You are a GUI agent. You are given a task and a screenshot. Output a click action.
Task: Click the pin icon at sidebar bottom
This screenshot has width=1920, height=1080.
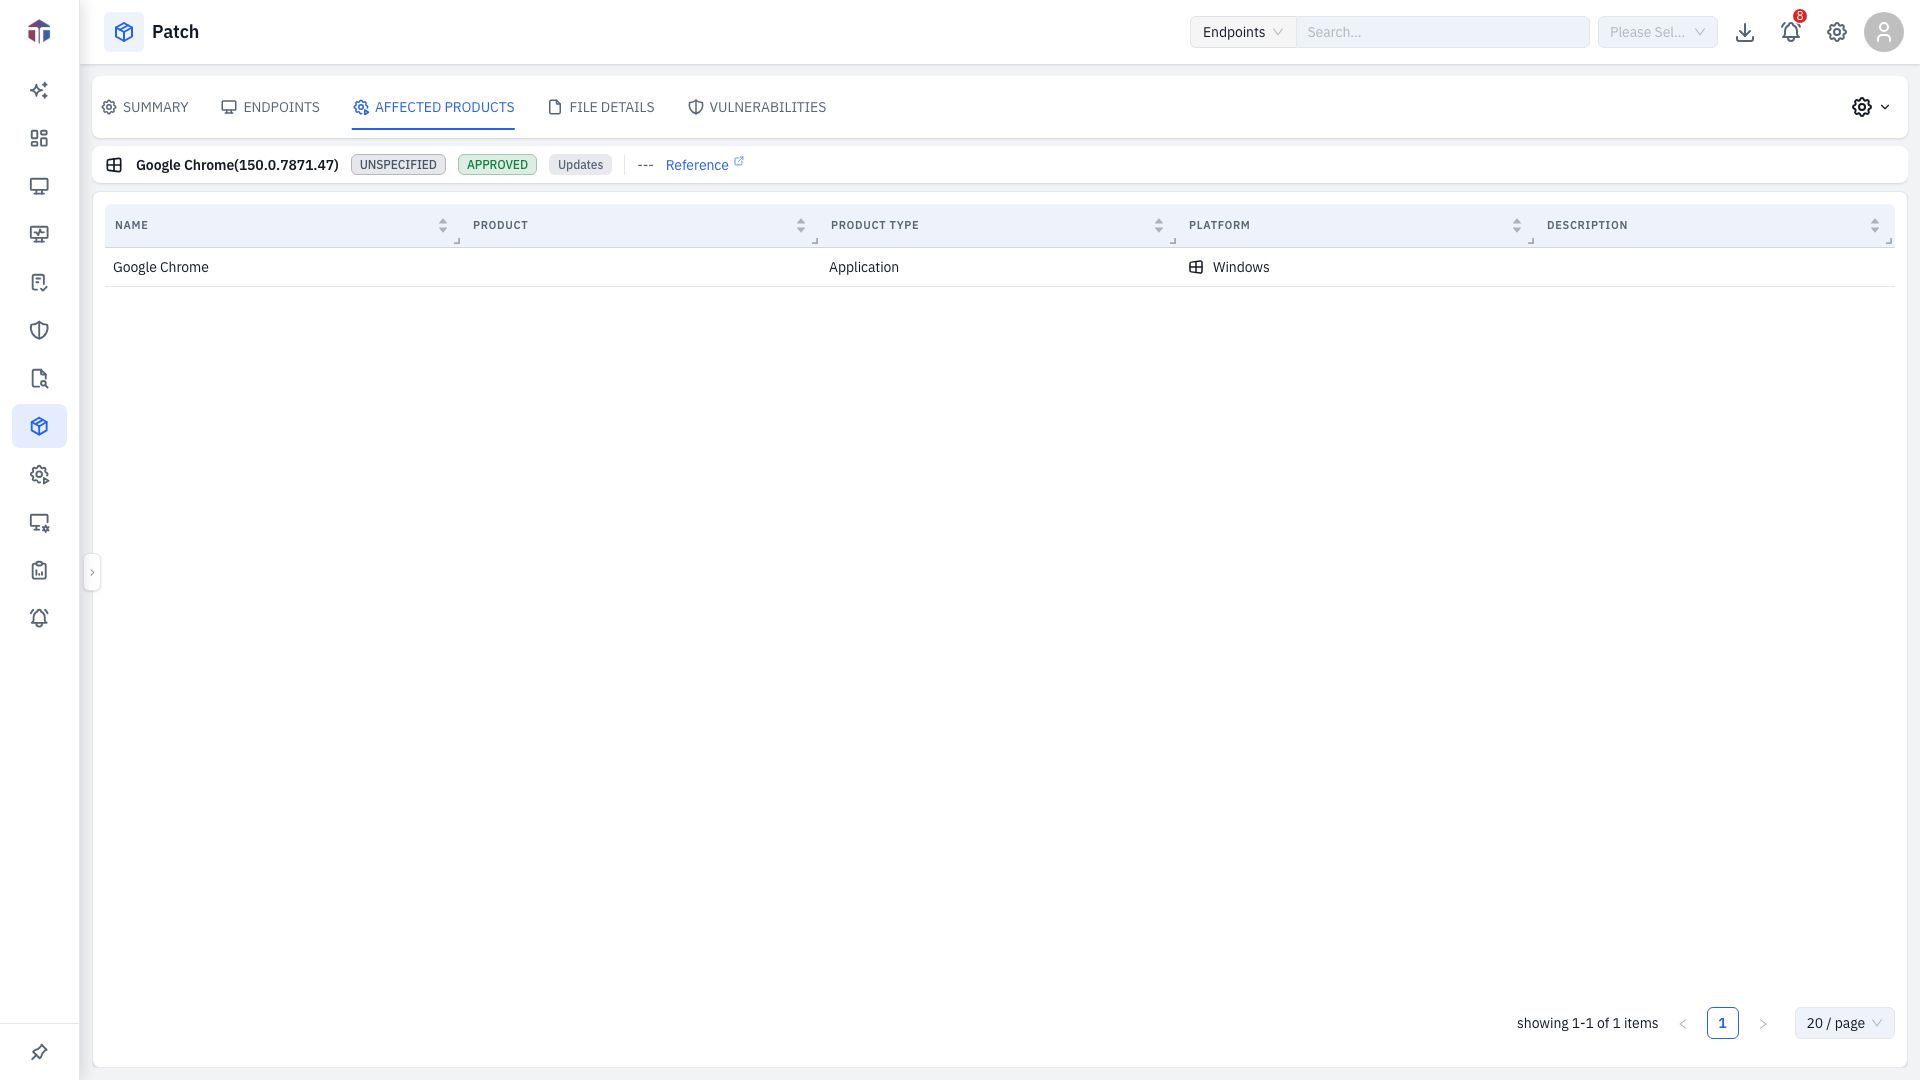tap(39, 1052)
